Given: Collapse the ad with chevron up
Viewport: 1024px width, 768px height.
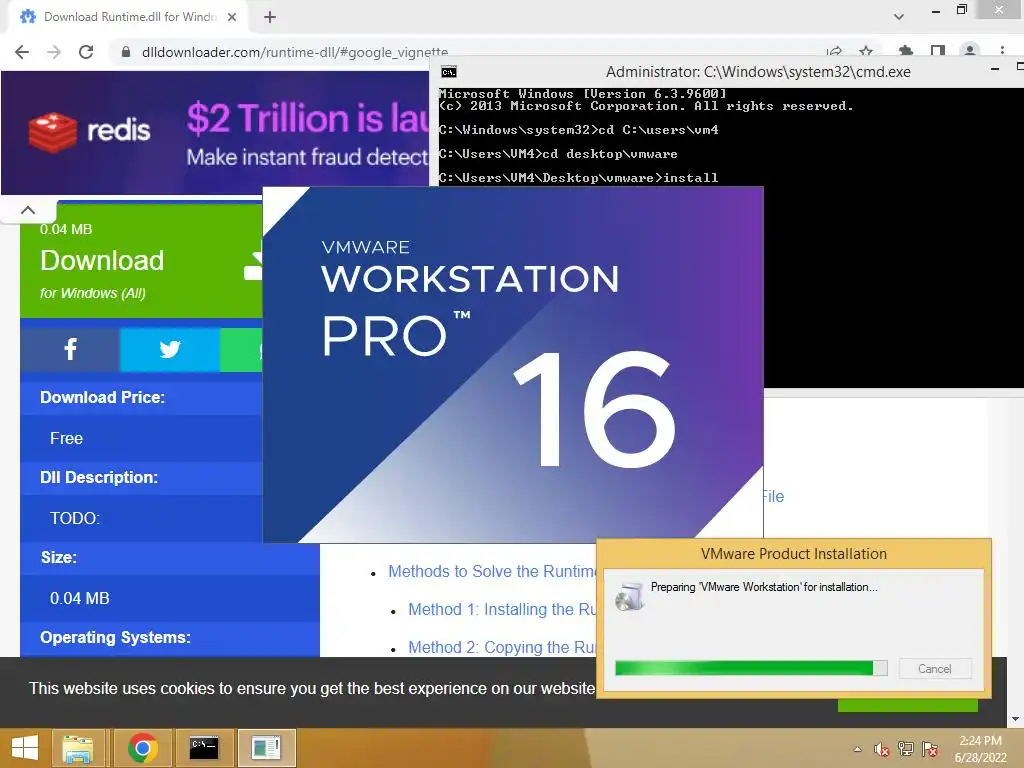Looking at the screenshot, I should 28,210.
